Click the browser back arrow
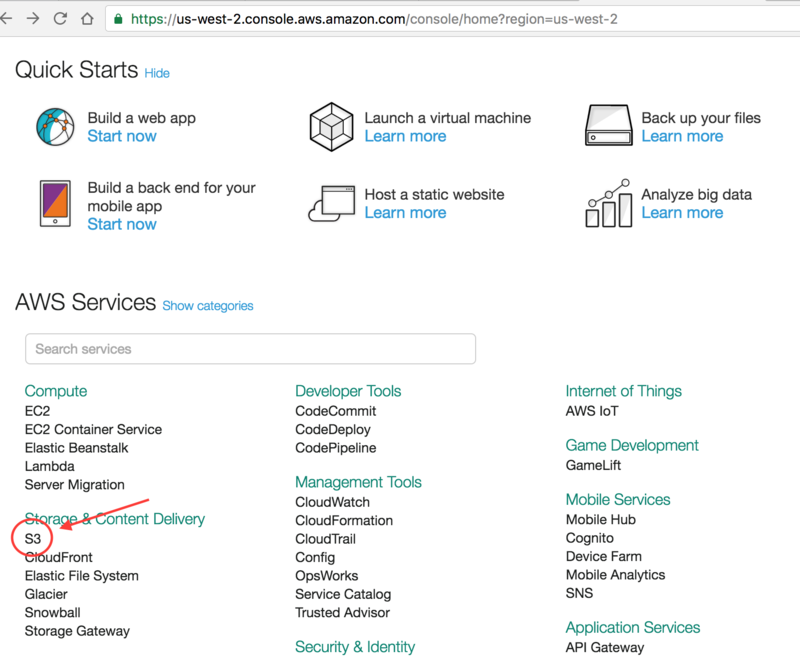Image resolution: width=800 pixels, height=656 pixels. tap(6, 19)
